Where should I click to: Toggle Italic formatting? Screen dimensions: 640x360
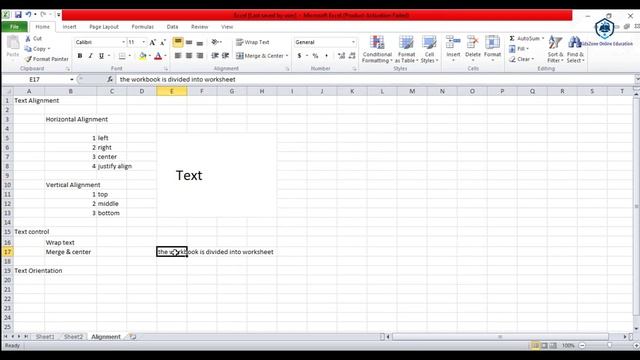coord(90,56)
